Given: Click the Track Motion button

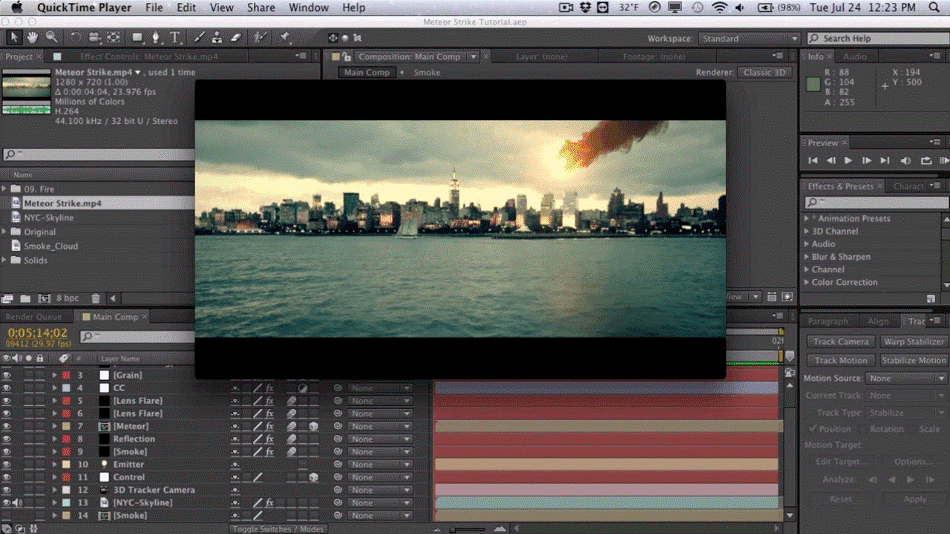Looking at the screenshot, I should tap(841, 360).
